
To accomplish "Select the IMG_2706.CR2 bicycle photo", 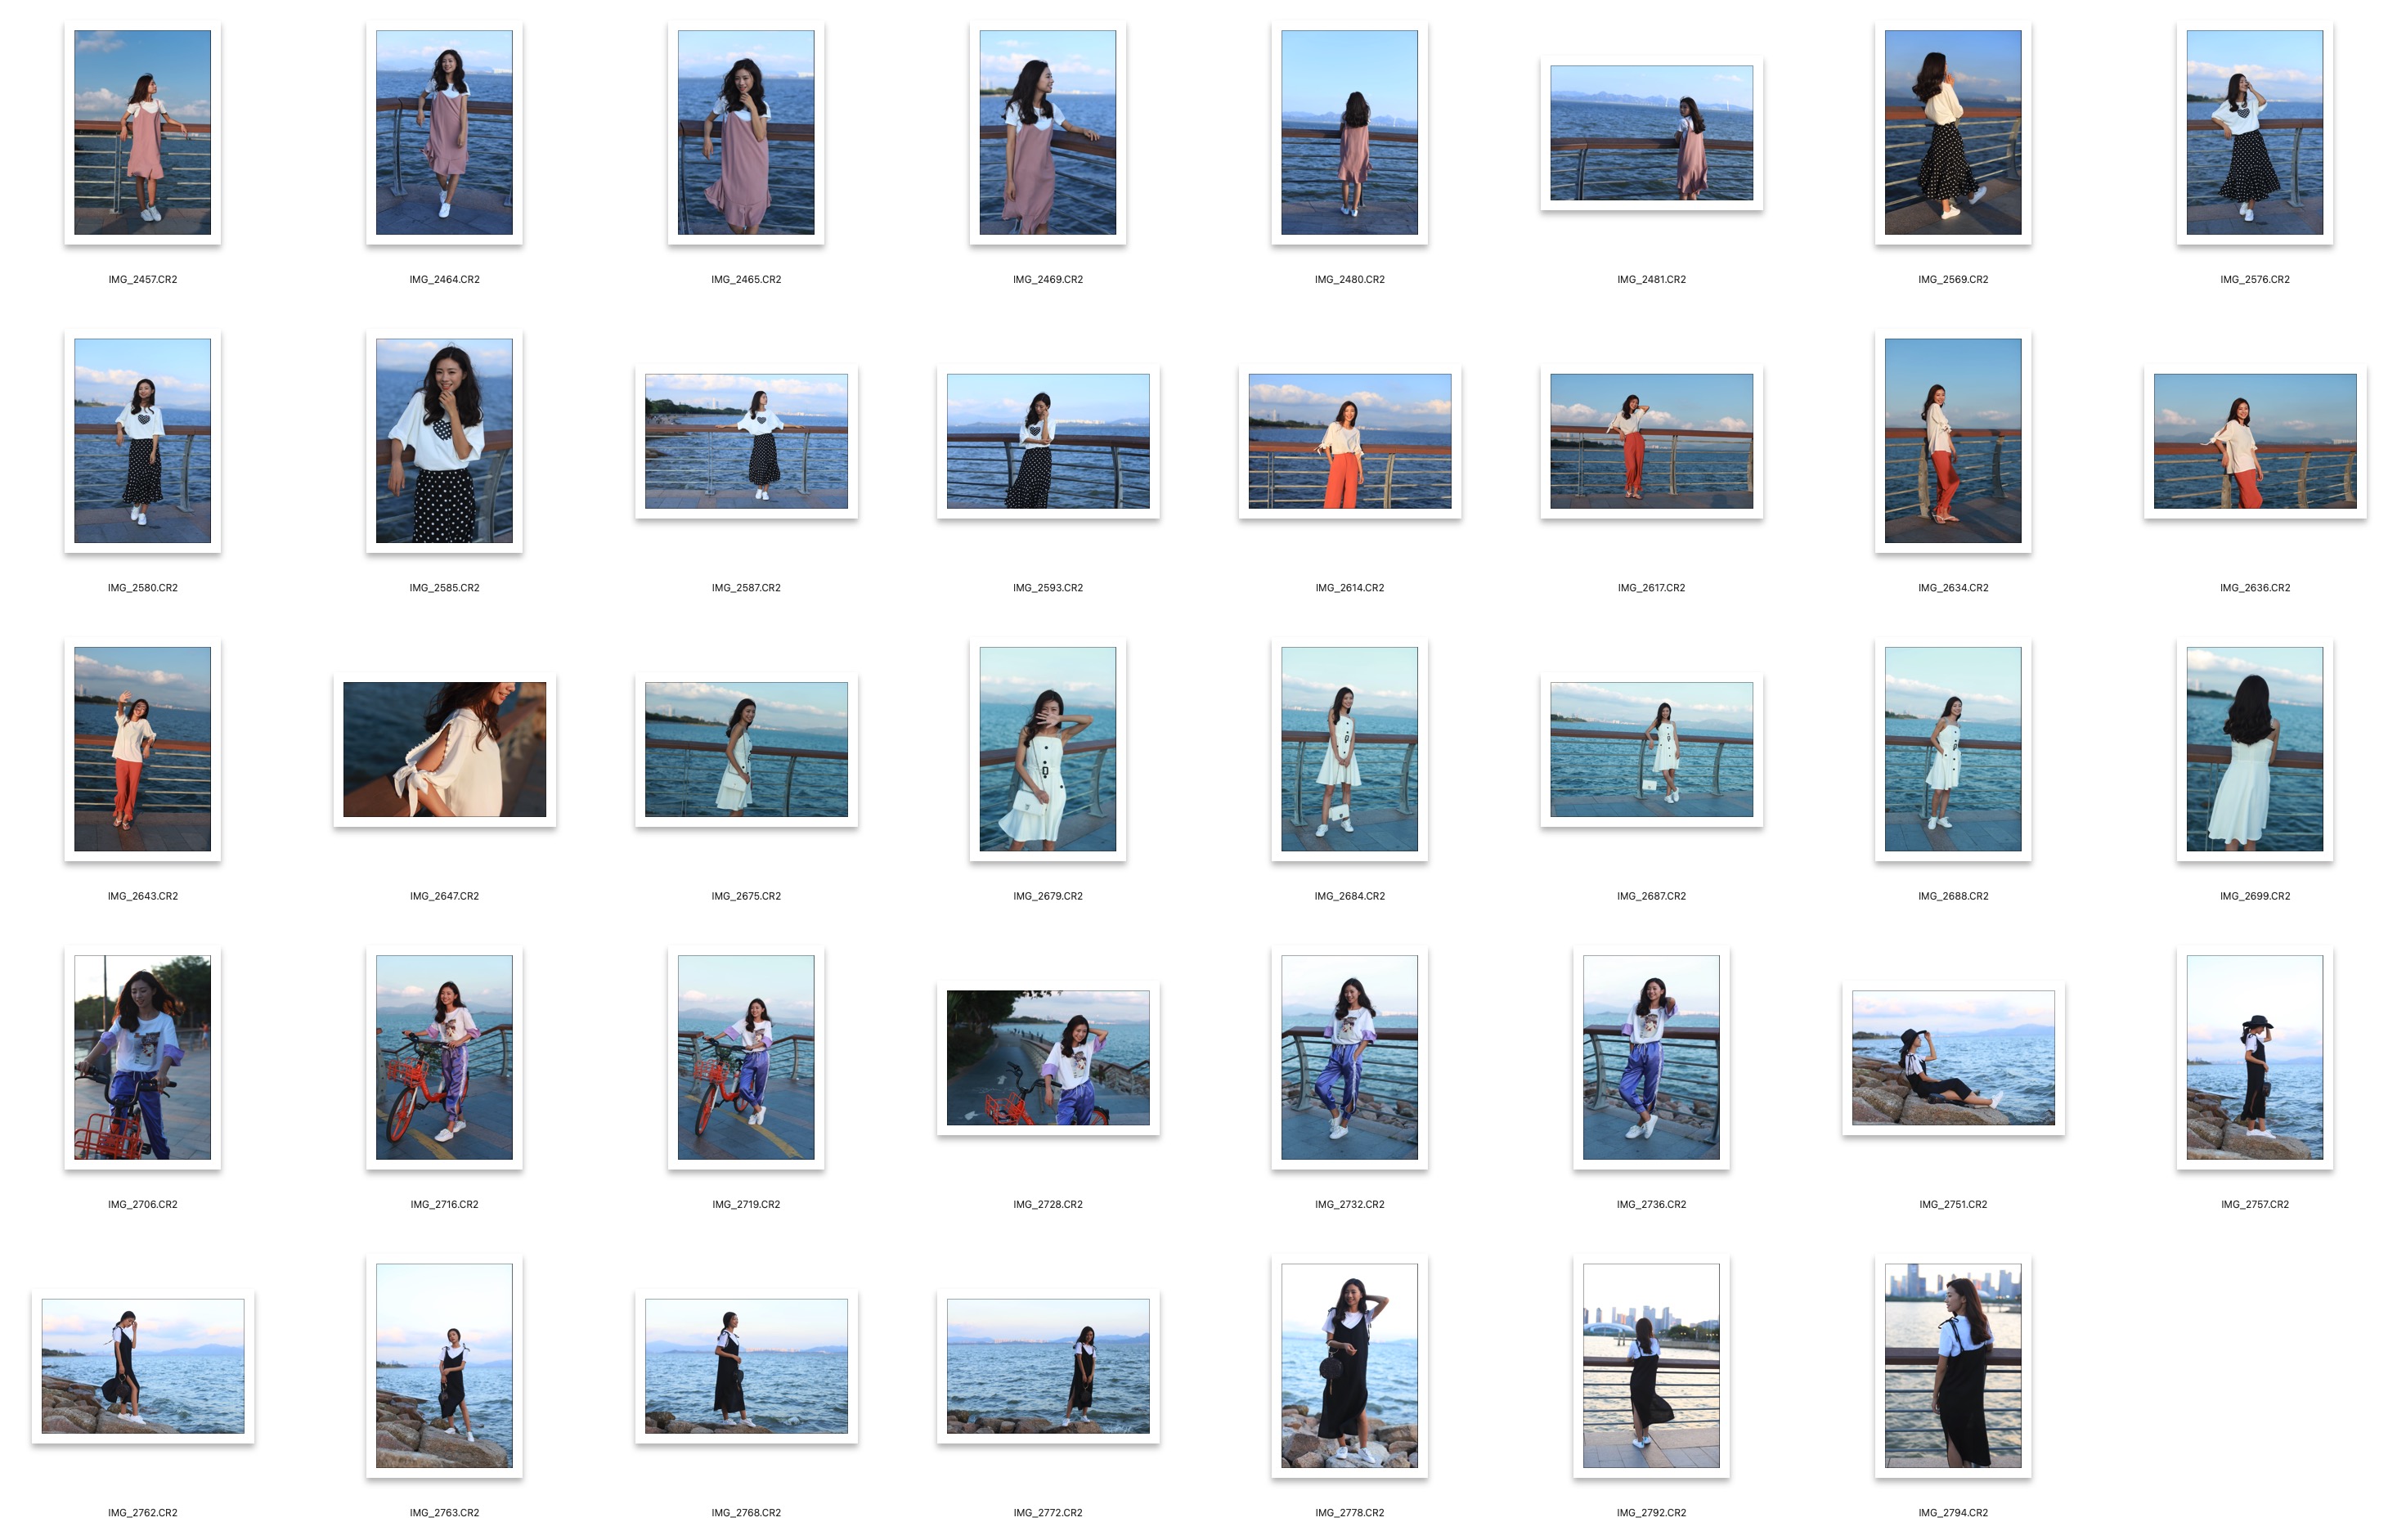I will (142, 1057).
